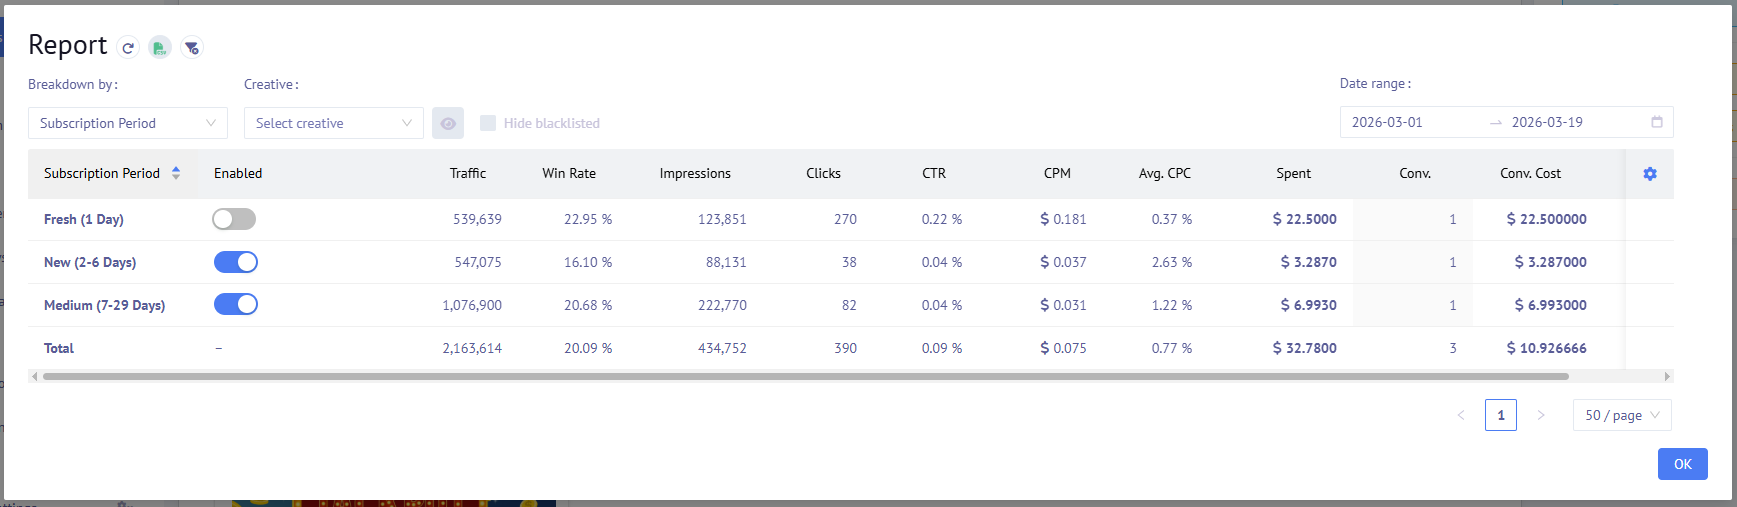The width and height of the screenshot is (1737, 507).
Task: Check the Hide blacklisted checkbox
Action: [x=488, y=123]
